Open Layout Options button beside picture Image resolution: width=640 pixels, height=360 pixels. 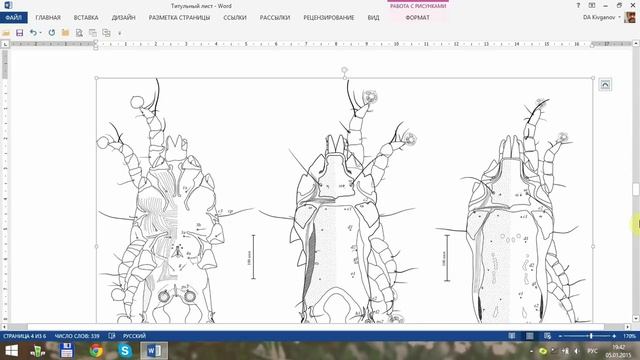click(605, 85)
